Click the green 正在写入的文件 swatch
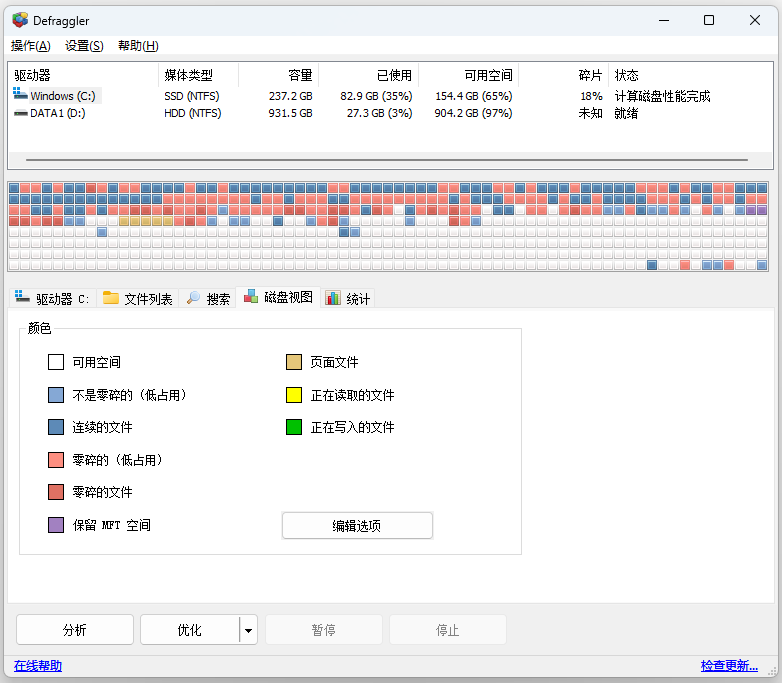 coord(294,427)
